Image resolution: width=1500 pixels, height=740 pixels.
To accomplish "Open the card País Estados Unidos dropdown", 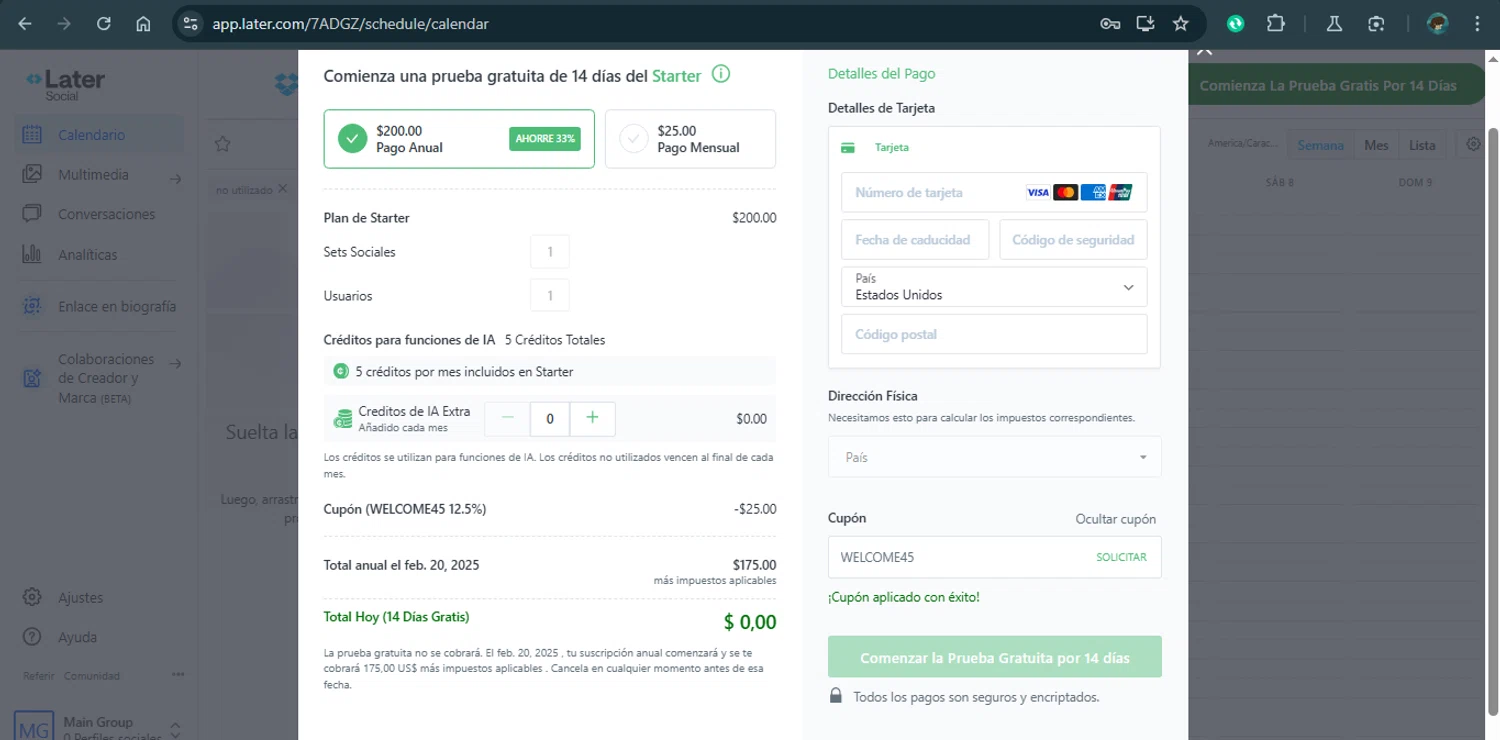I will (994, 287).
